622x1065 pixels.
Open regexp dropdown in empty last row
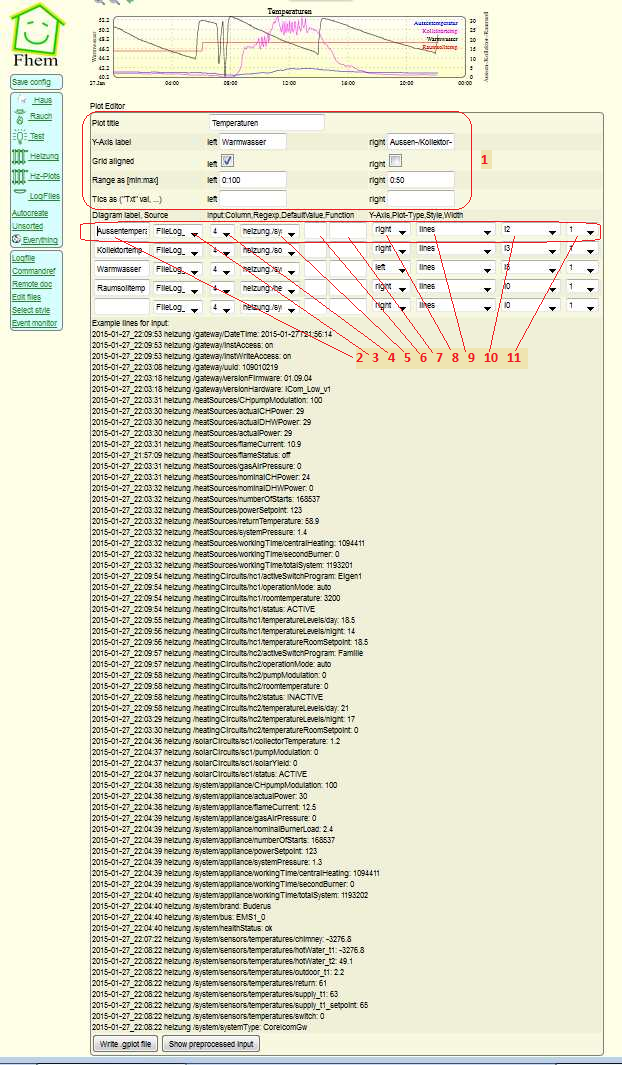click(x=271, y=306)
